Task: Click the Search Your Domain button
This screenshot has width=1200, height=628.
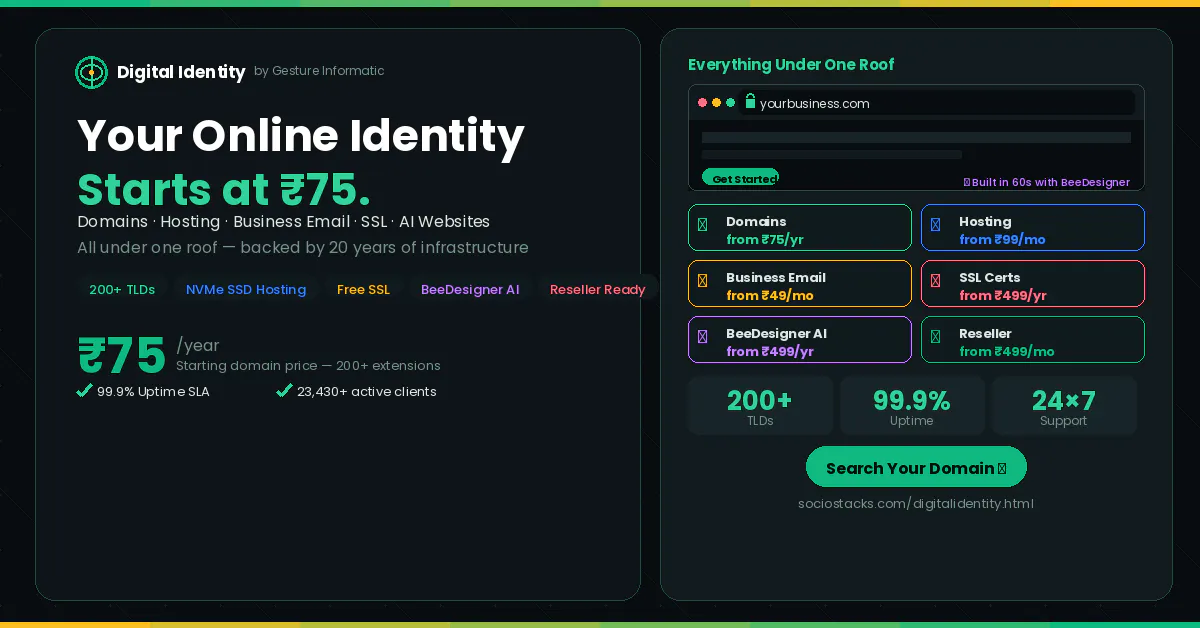Action: (916, 467)
